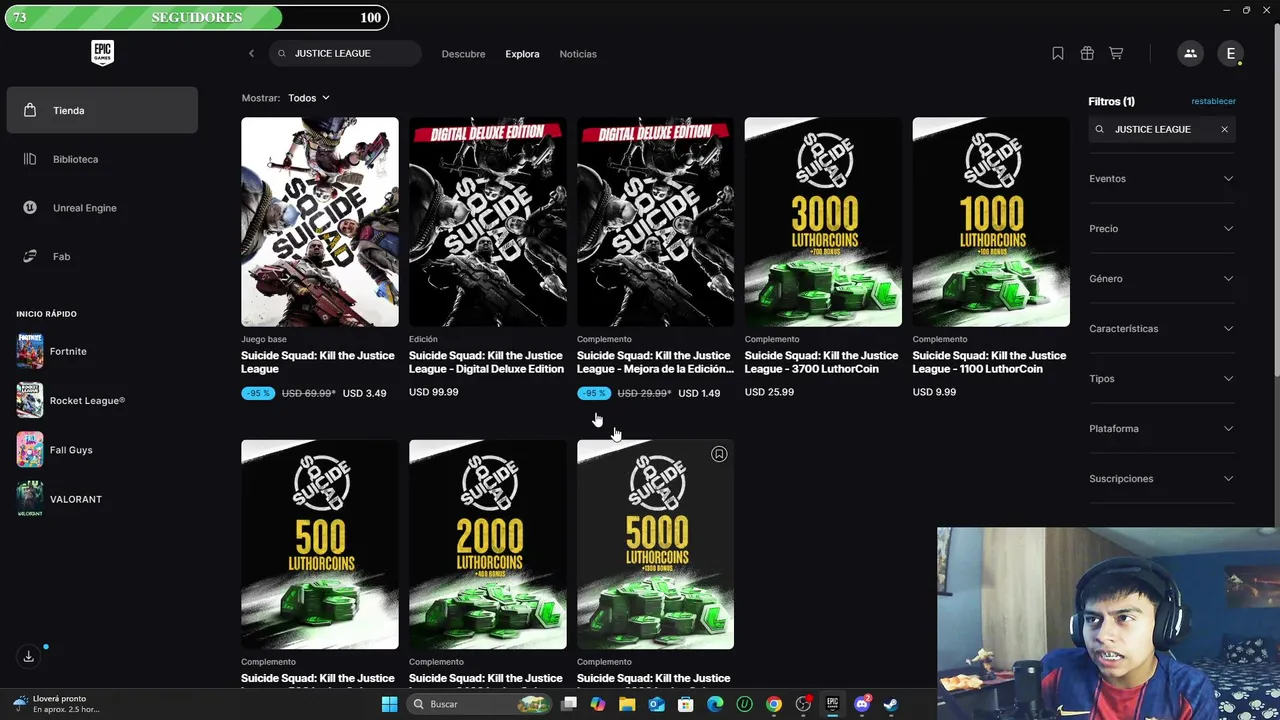The image size is (1280, 720).
Task: Open Digital Deluxe Edition title link
Action: click(486, 362)
